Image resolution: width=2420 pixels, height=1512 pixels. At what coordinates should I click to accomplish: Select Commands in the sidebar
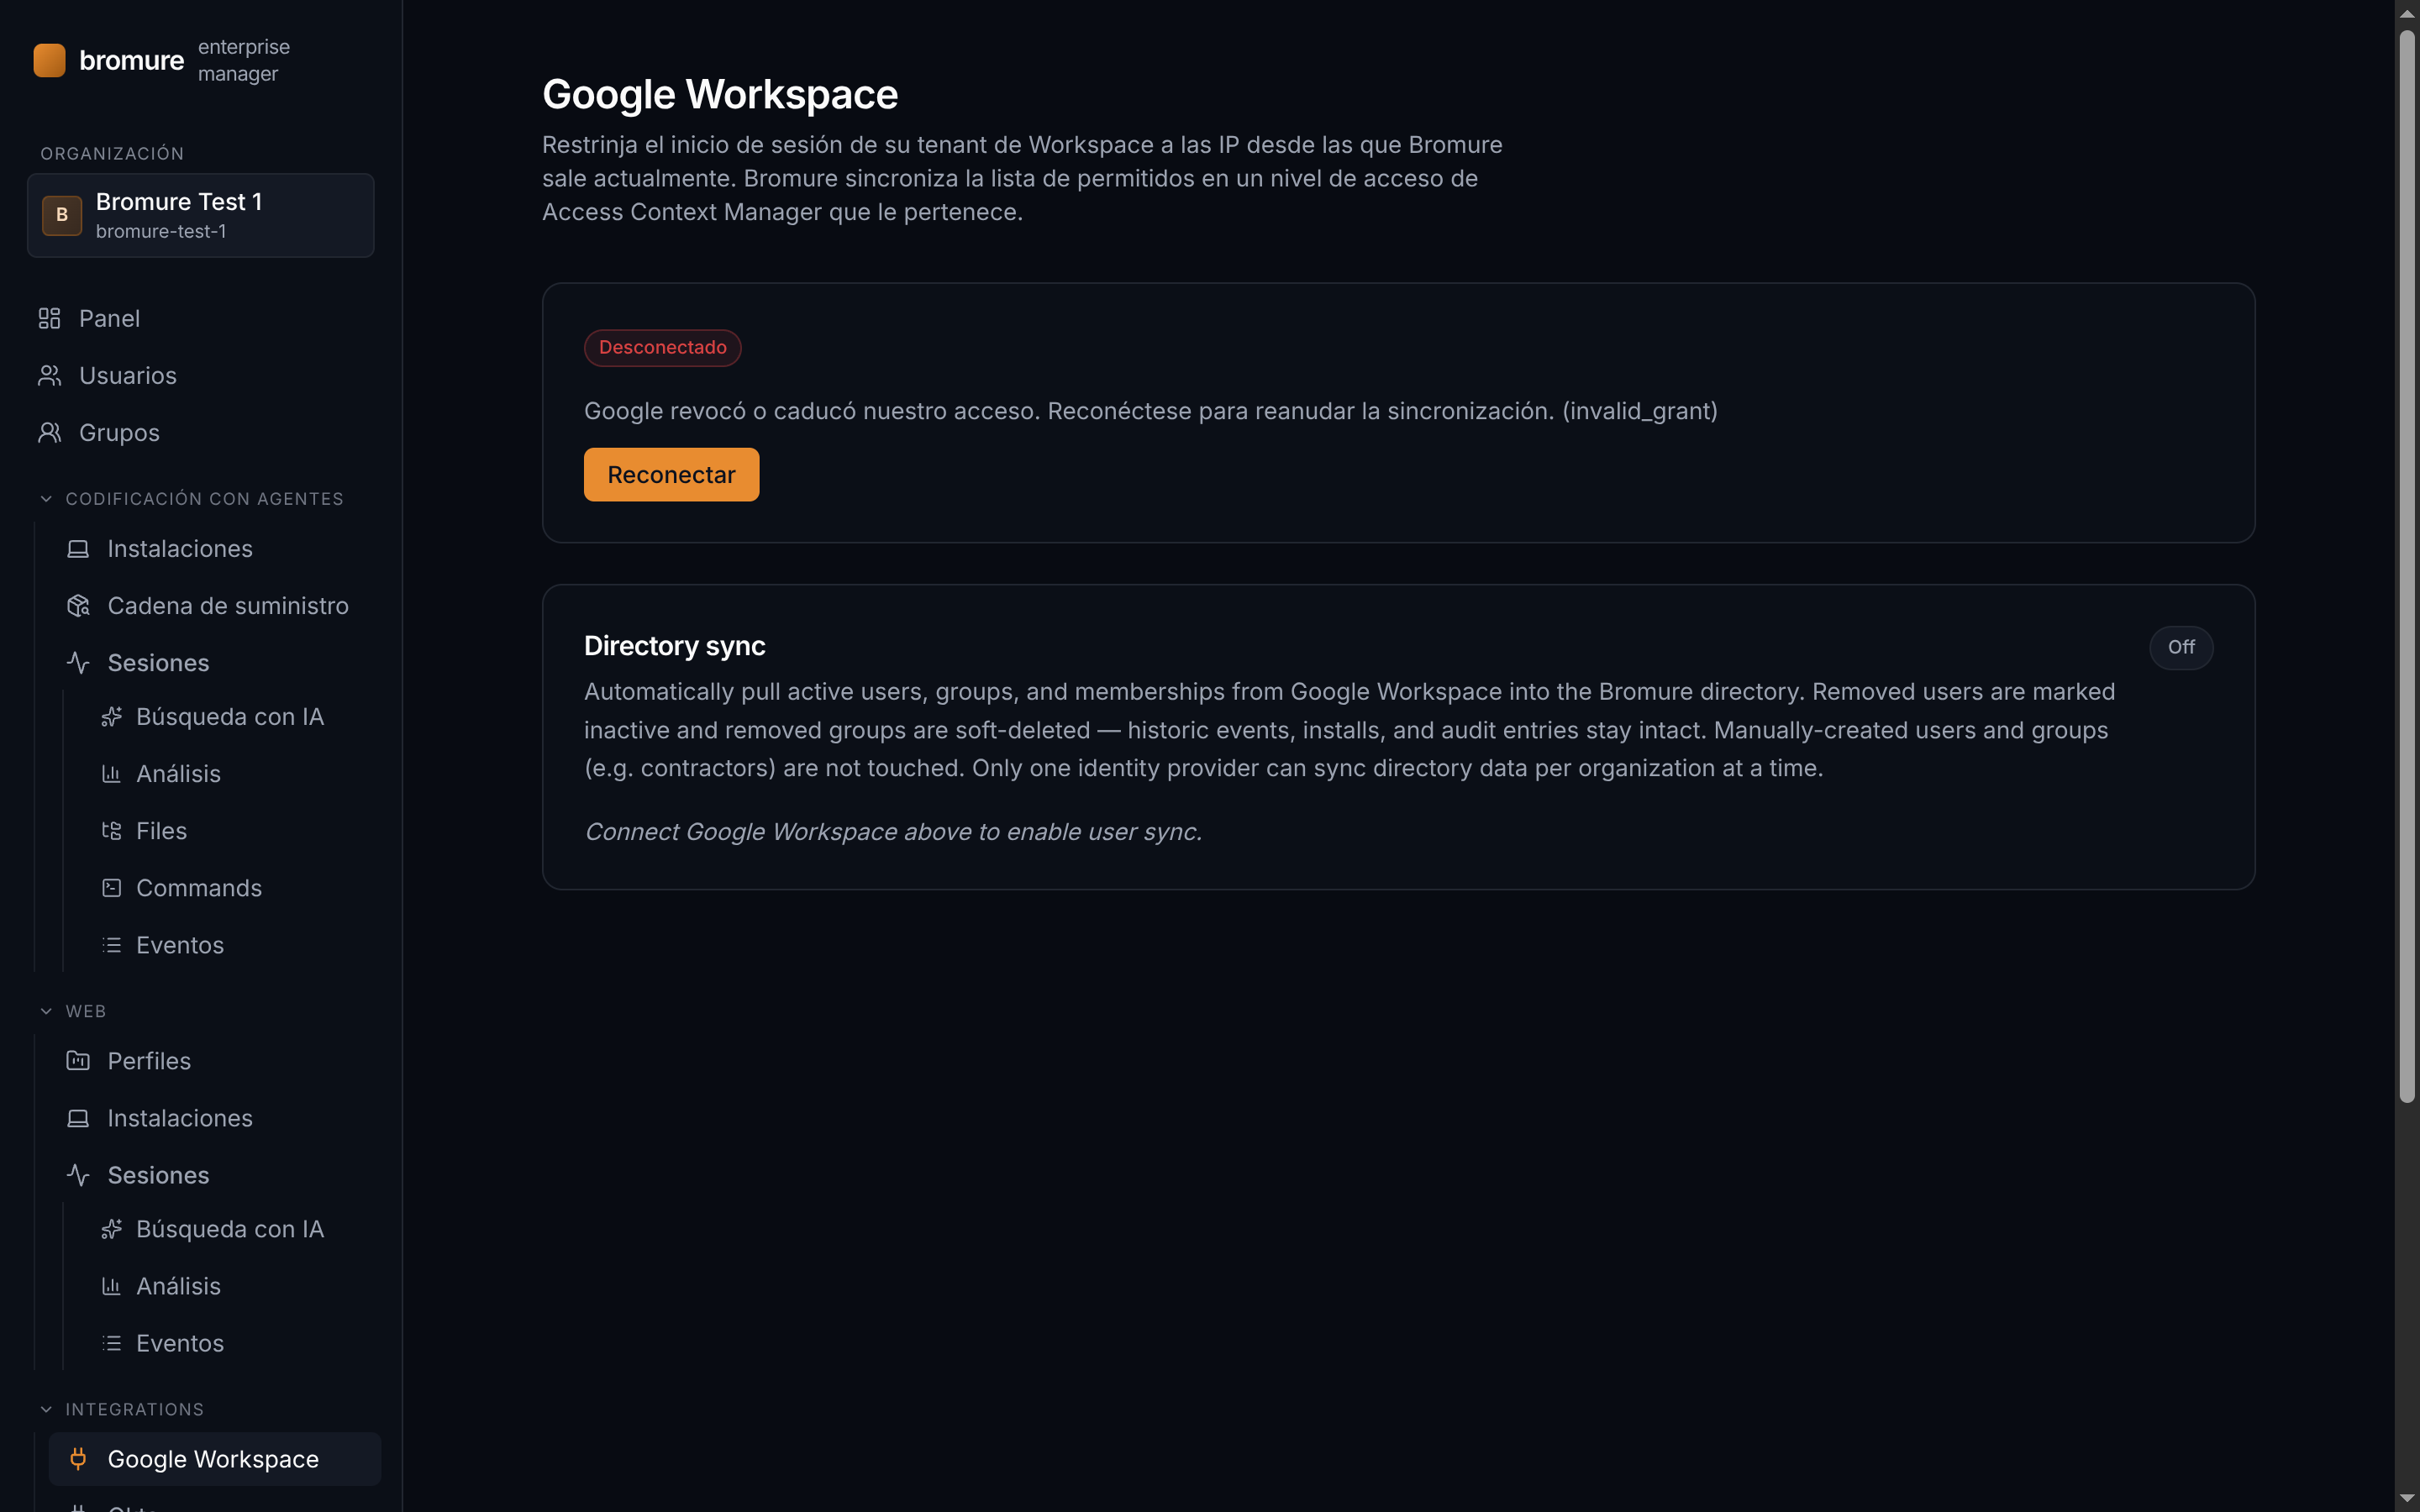[x=230, y=888]
